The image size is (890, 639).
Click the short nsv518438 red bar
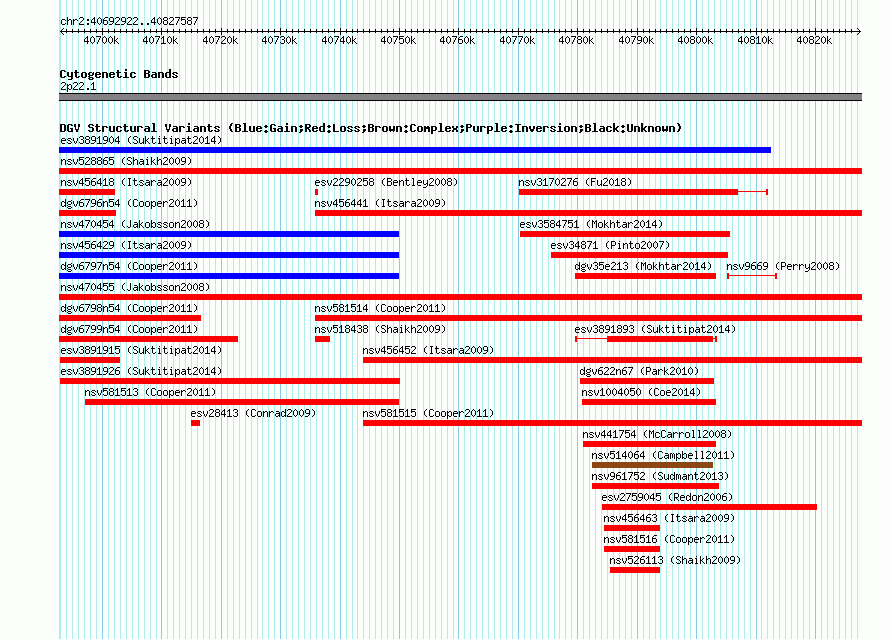pyautogui.click(x=322, y=339)
